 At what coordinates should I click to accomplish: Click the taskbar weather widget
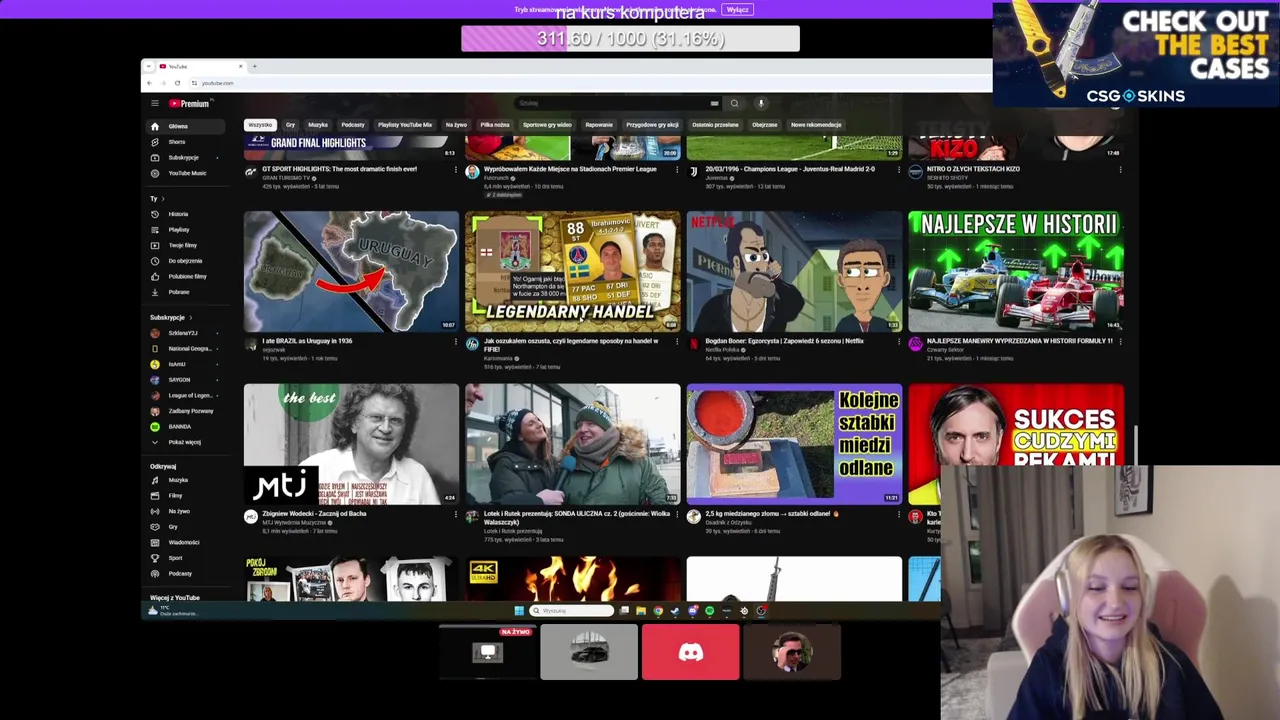pyautogui.click(x=172, y=611)
